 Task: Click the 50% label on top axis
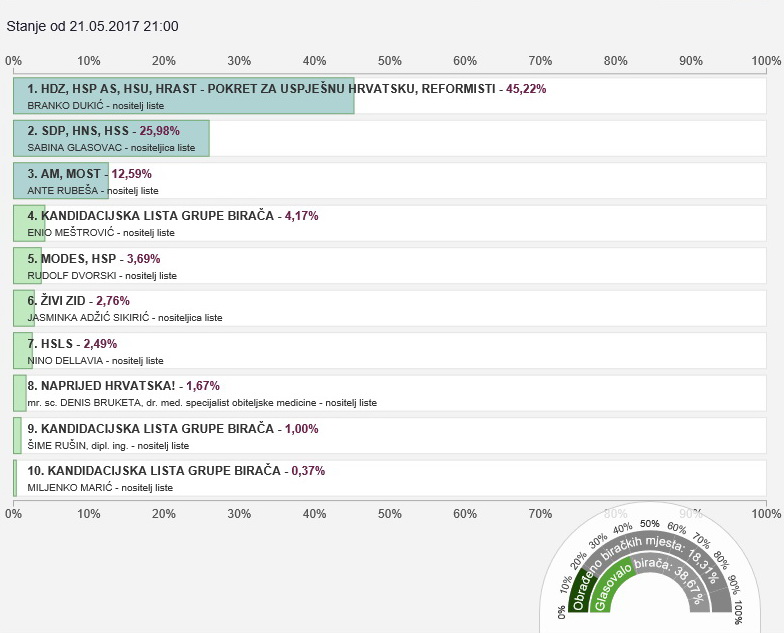[390, 61]
